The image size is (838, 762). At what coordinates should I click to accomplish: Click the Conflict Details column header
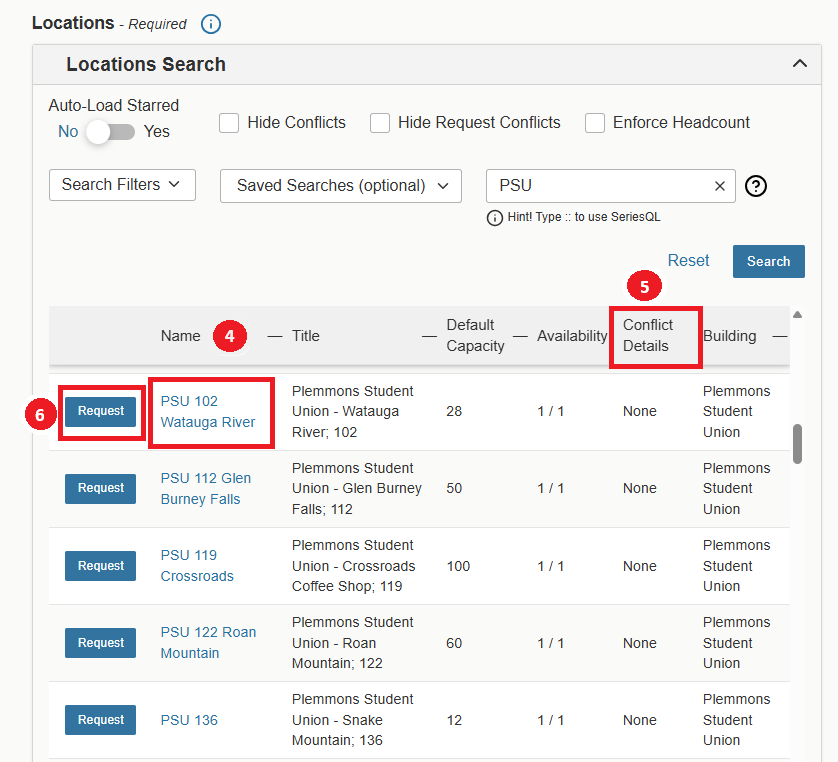(648, 336)
